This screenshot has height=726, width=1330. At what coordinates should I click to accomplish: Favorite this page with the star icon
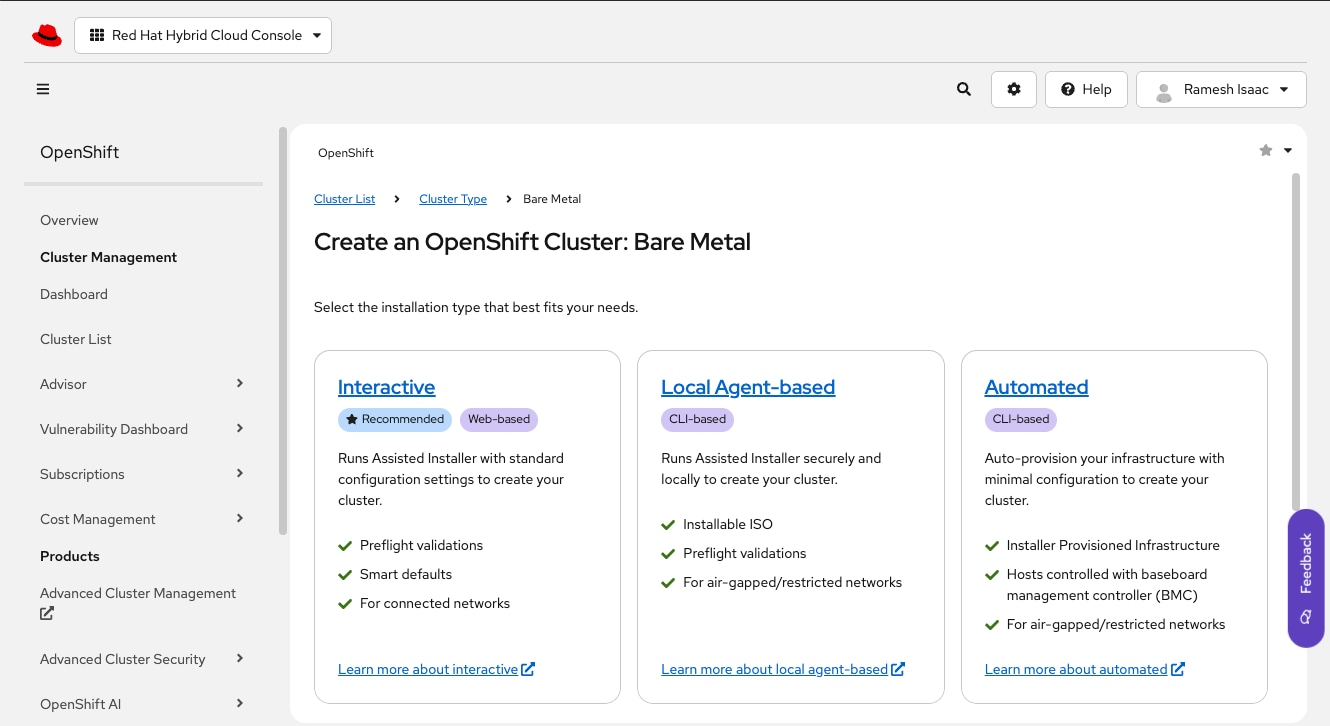(1266, 151)
